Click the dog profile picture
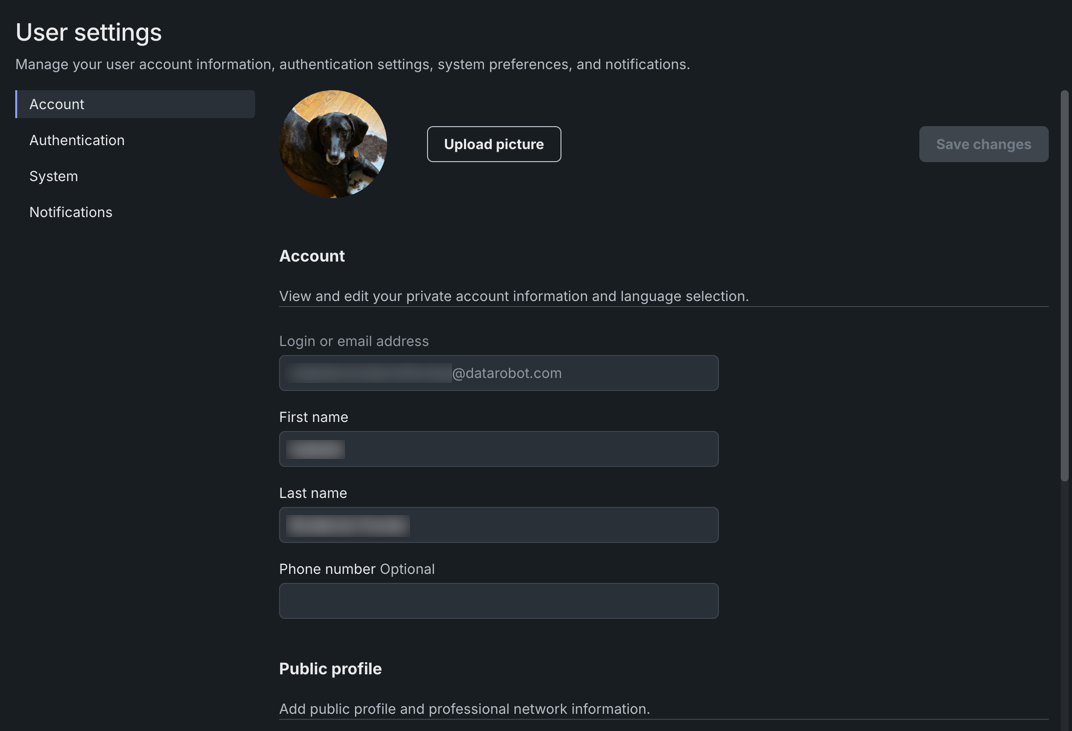The image size is (1072, 731). tap(333, 144)
